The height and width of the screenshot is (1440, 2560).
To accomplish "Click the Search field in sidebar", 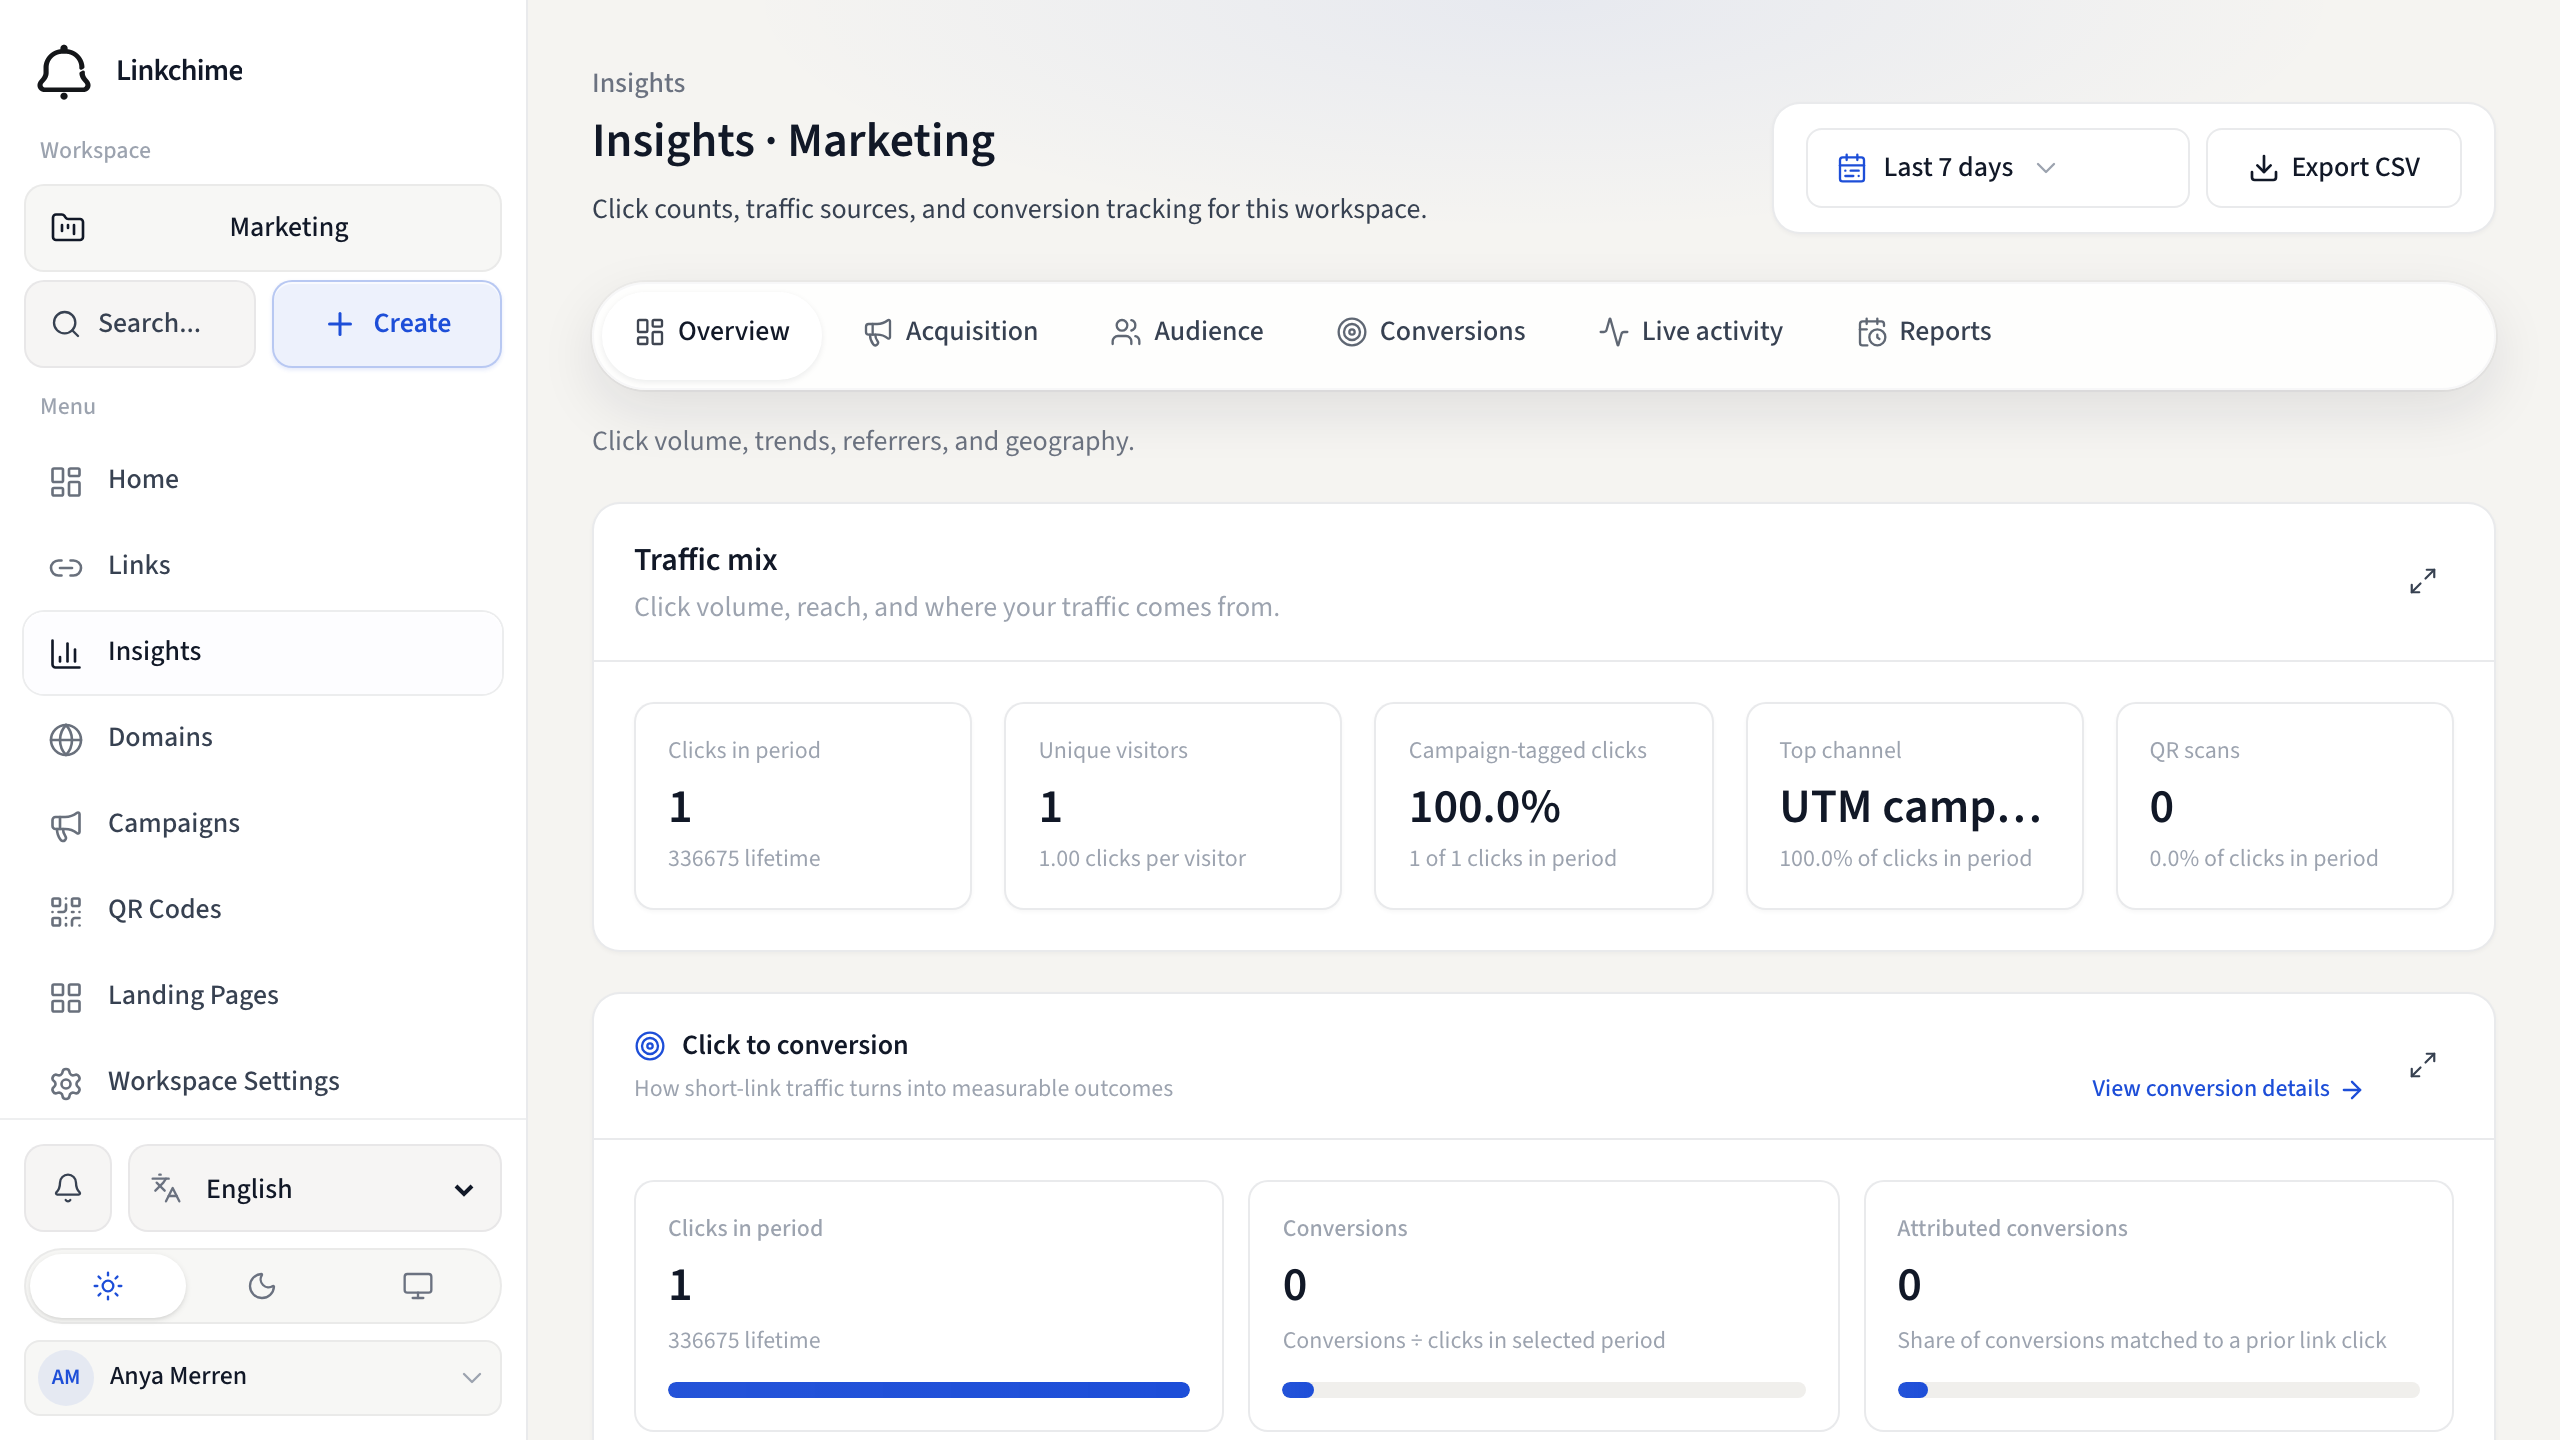I will (x=140, y=324).
